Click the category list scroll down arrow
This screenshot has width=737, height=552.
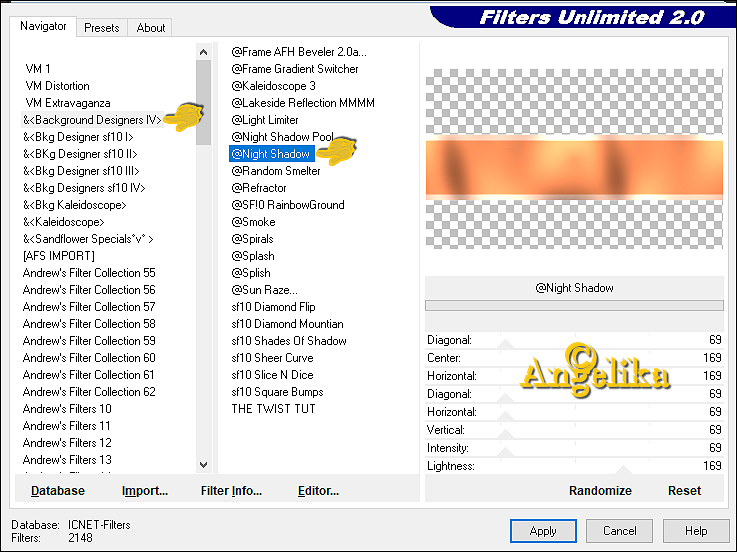(204, 465)
